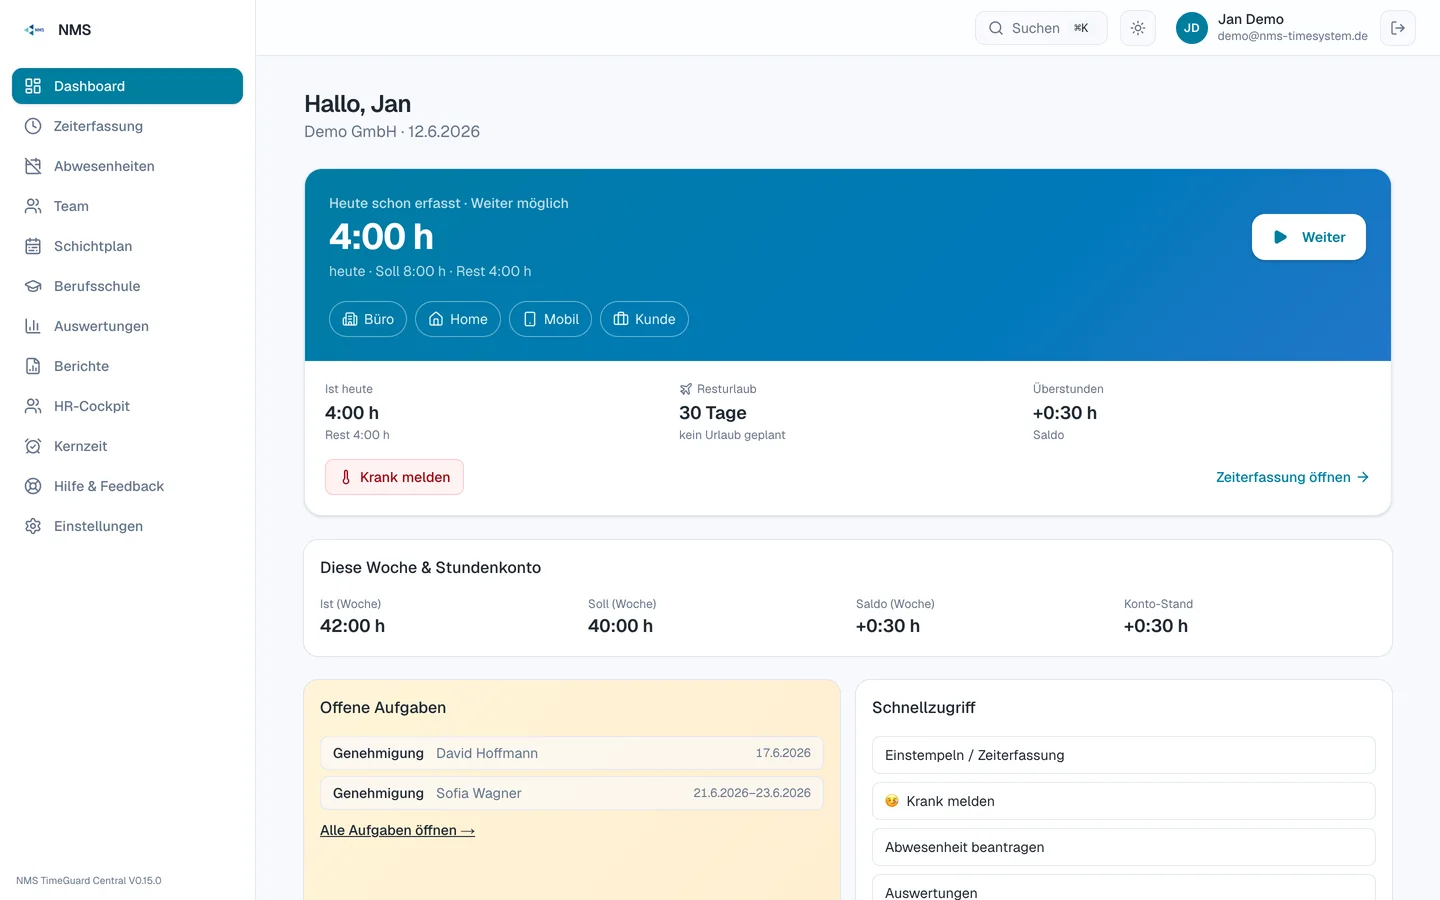The image size is (1440, 900).
Task: Click Krank melden in Schnellzugriff
Action: [x=1124, y=801]
